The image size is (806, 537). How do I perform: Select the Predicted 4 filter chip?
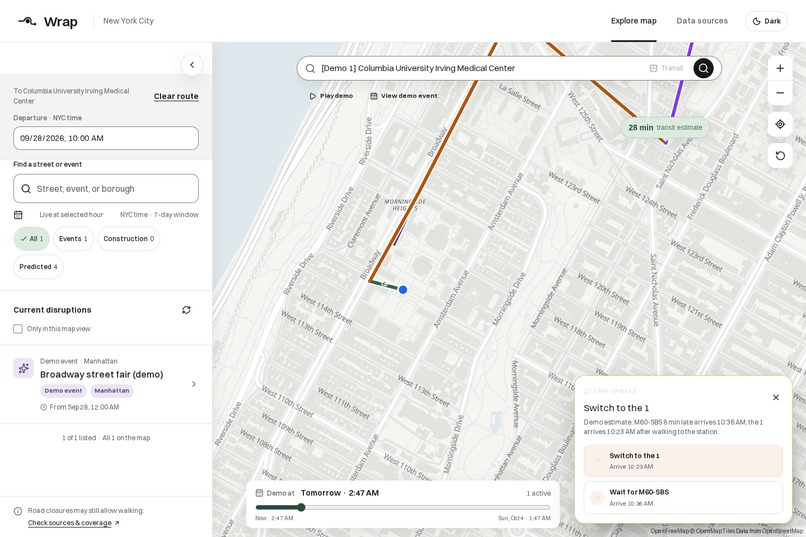coord(38,267)
